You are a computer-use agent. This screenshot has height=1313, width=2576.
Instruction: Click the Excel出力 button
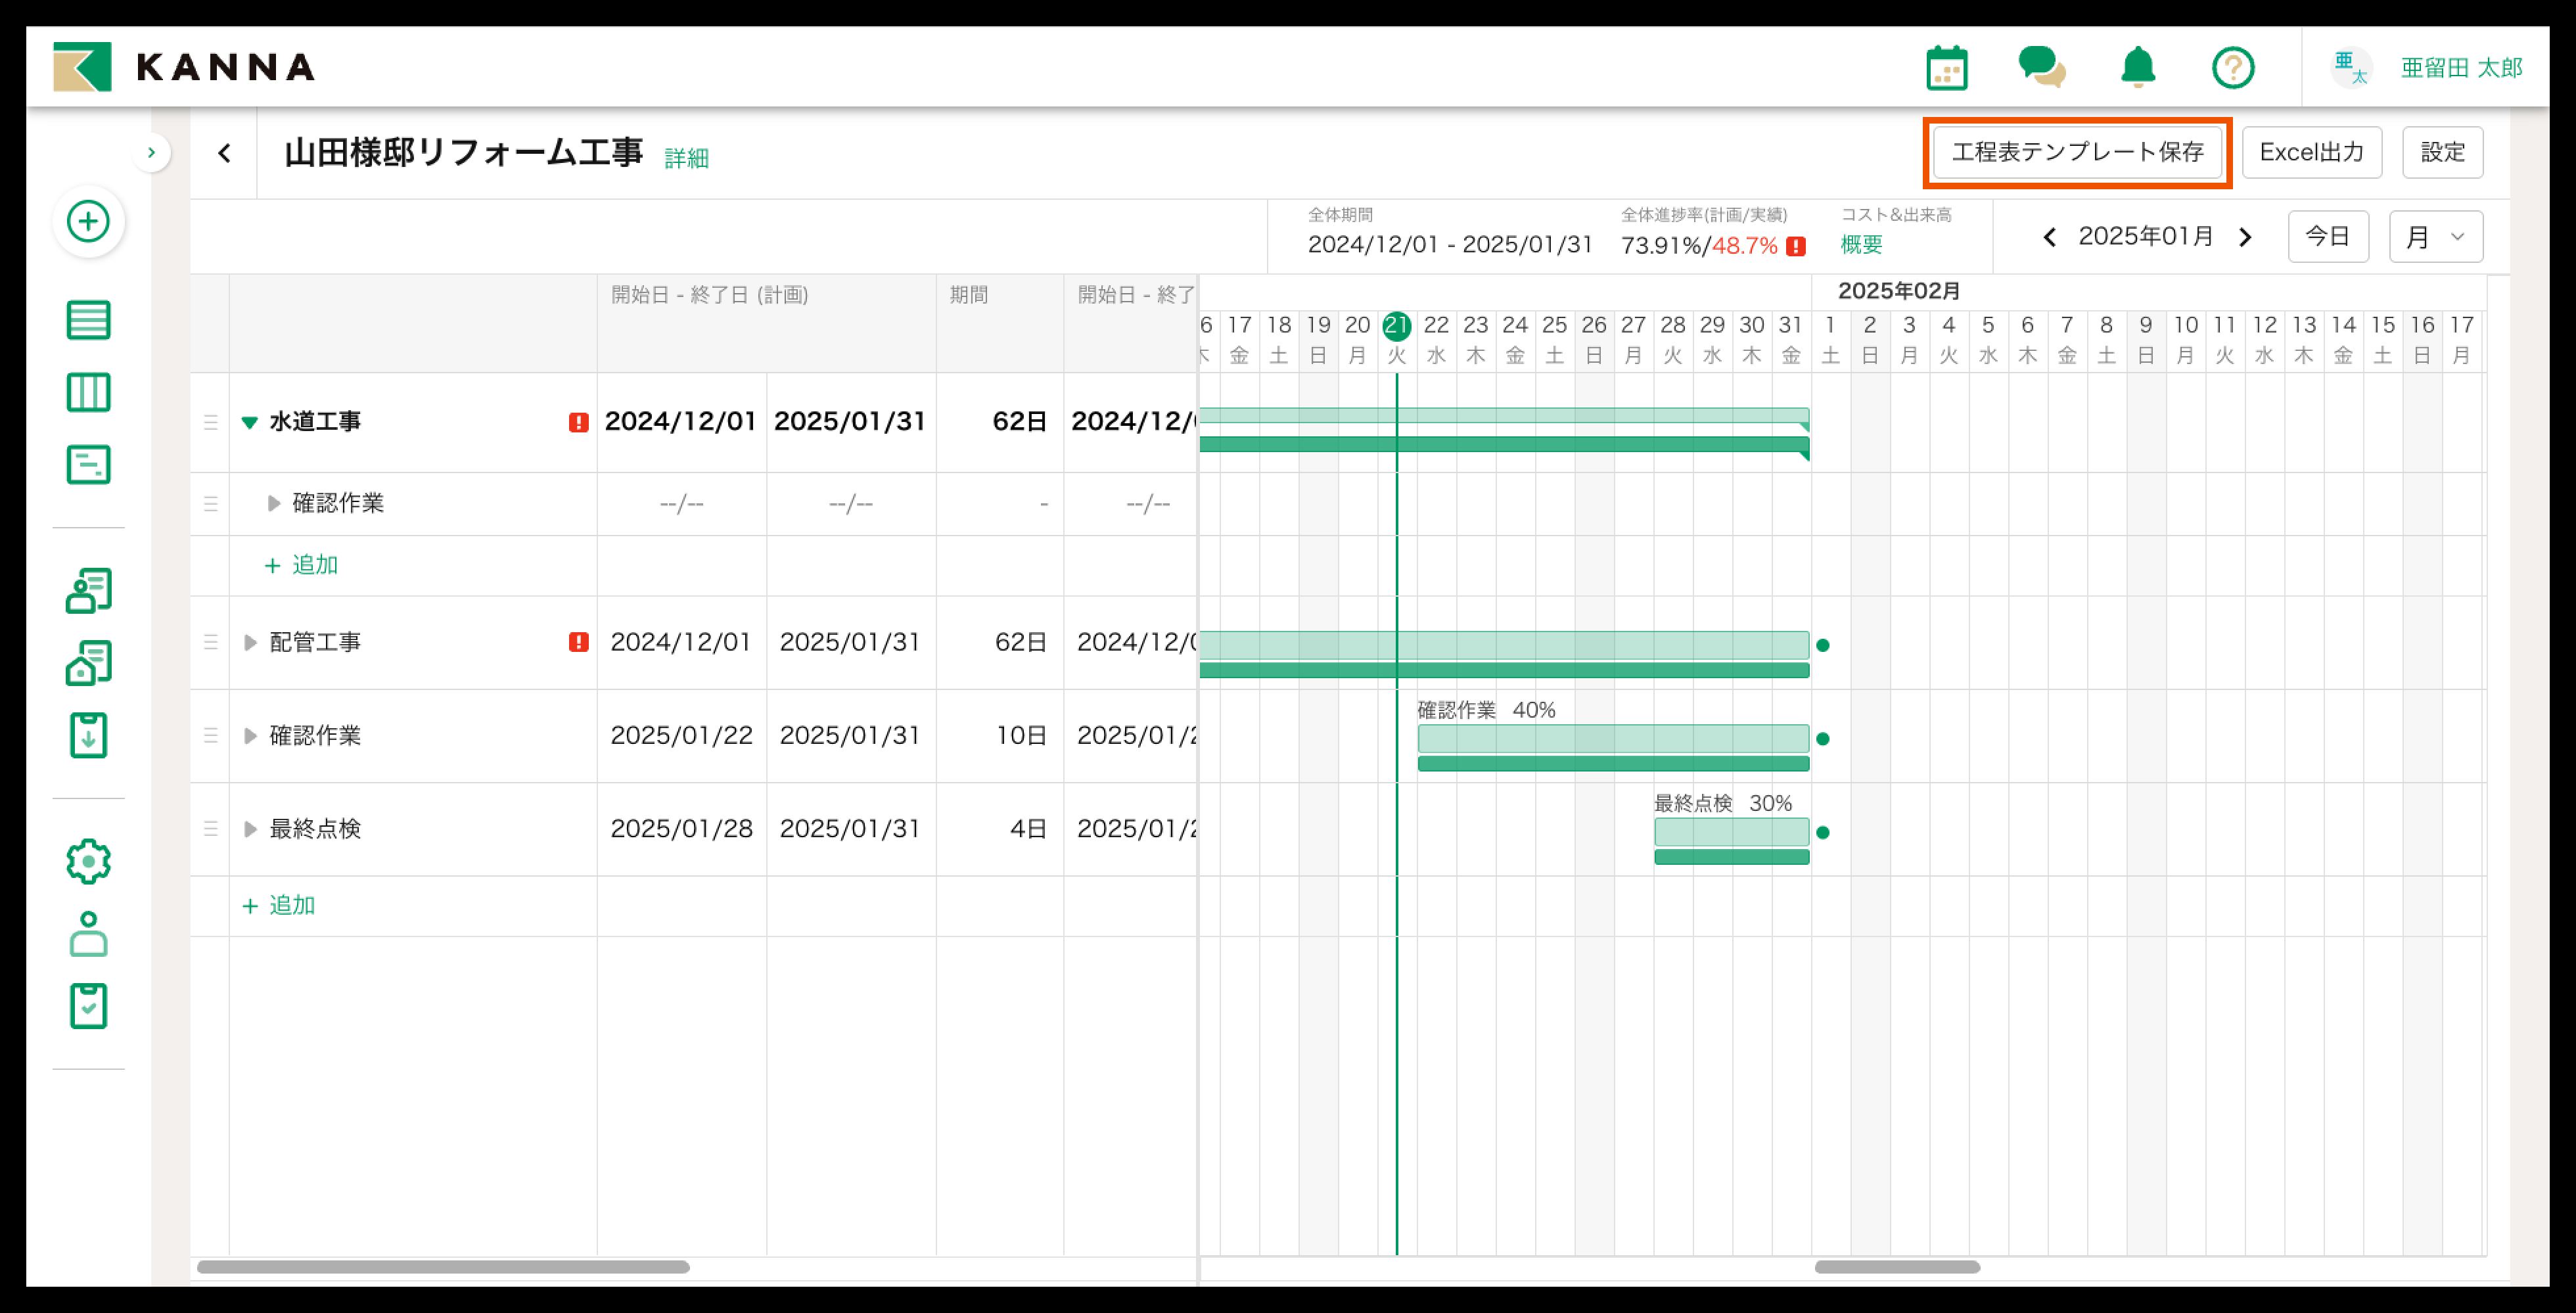point(2311,152)
